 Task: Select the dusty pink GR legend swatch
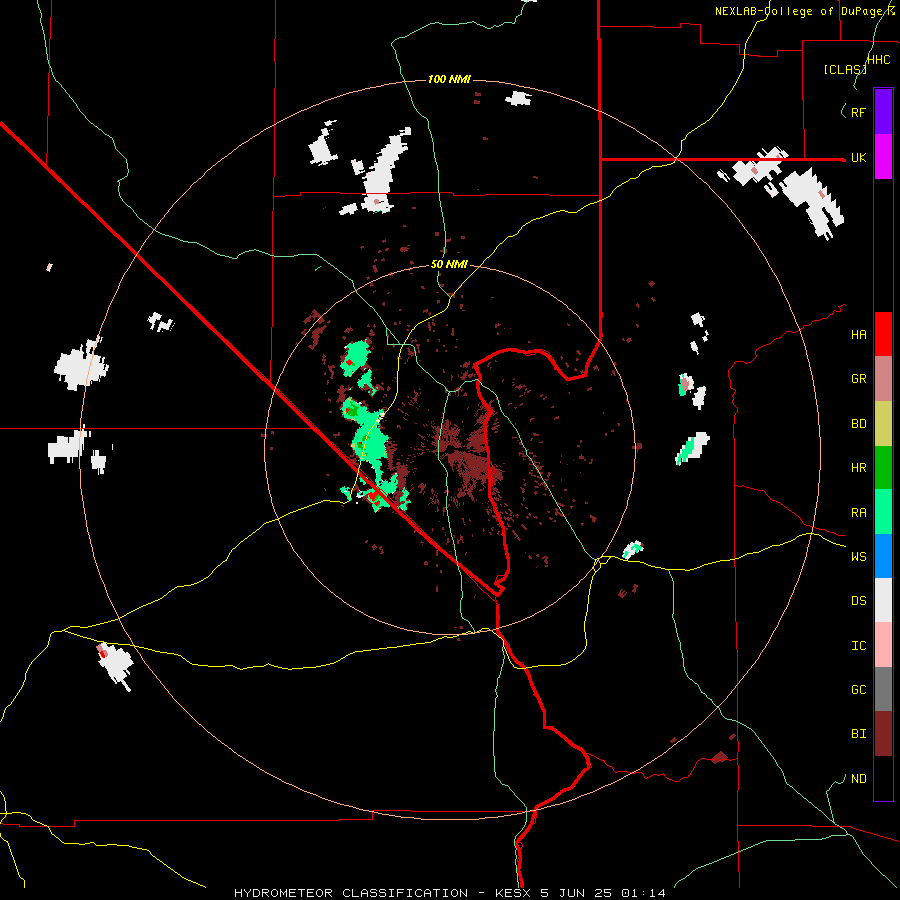(883, 379)
